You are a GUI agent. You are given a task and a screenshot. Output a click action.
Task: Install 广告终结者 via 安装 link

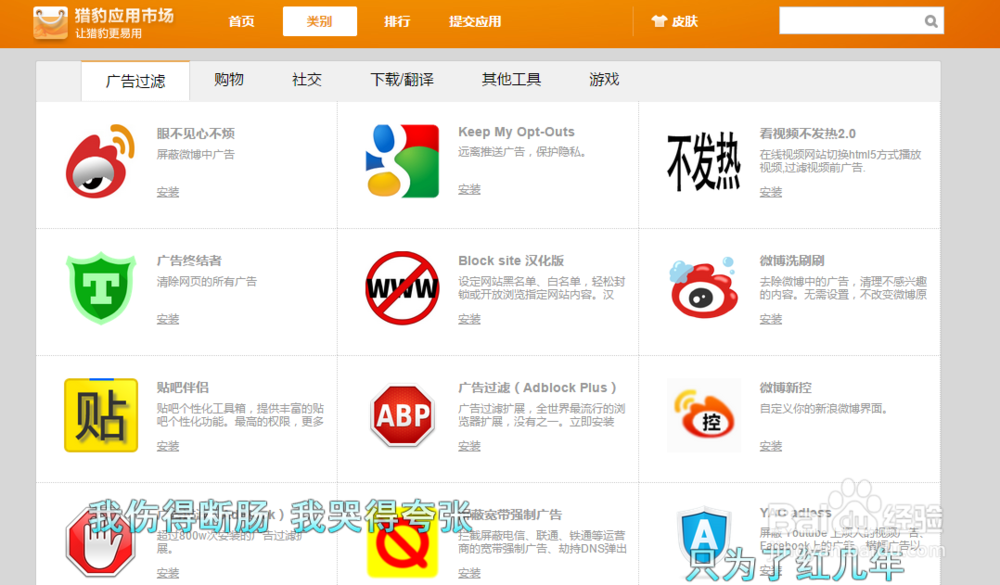(x=168, y=319)
